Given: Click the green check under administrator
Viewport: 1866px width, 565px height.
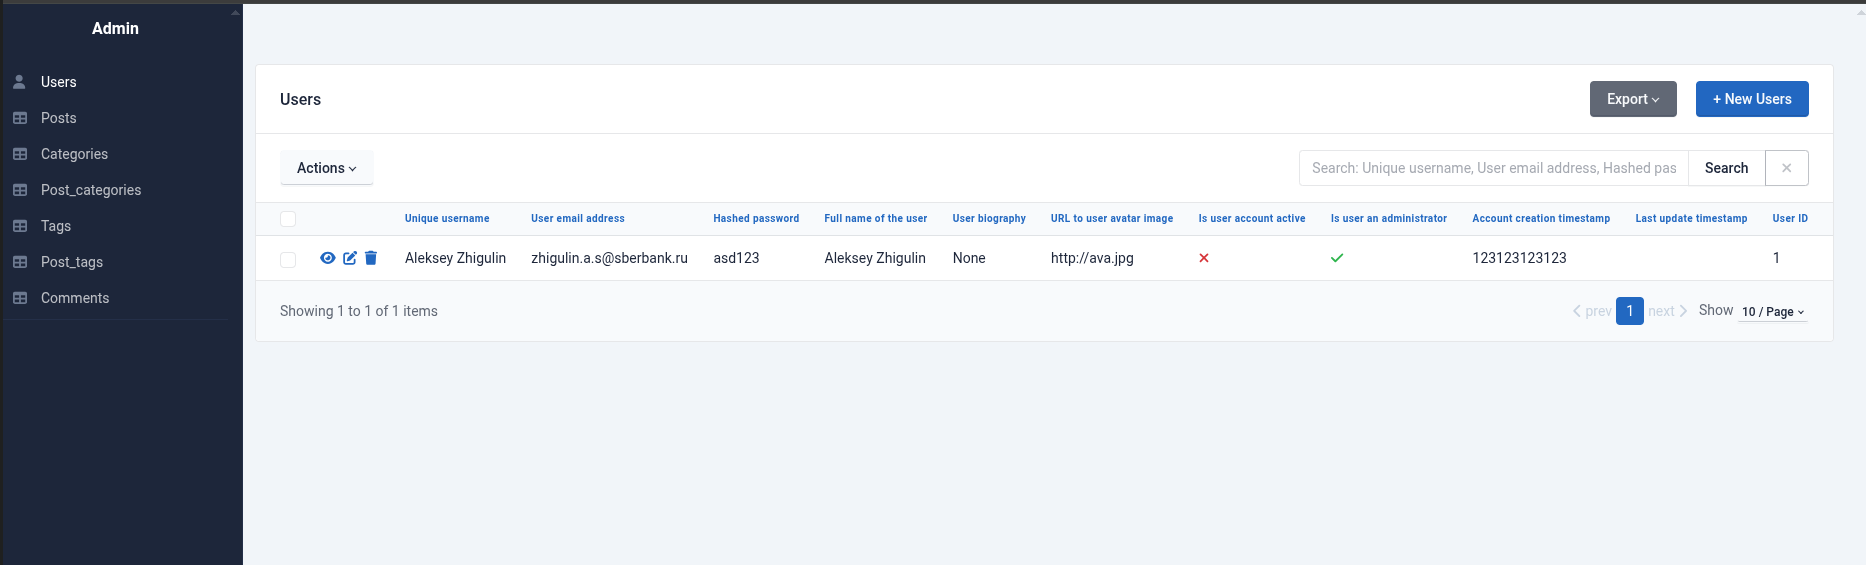Looking at the screenshot, I should [1337, 258].
